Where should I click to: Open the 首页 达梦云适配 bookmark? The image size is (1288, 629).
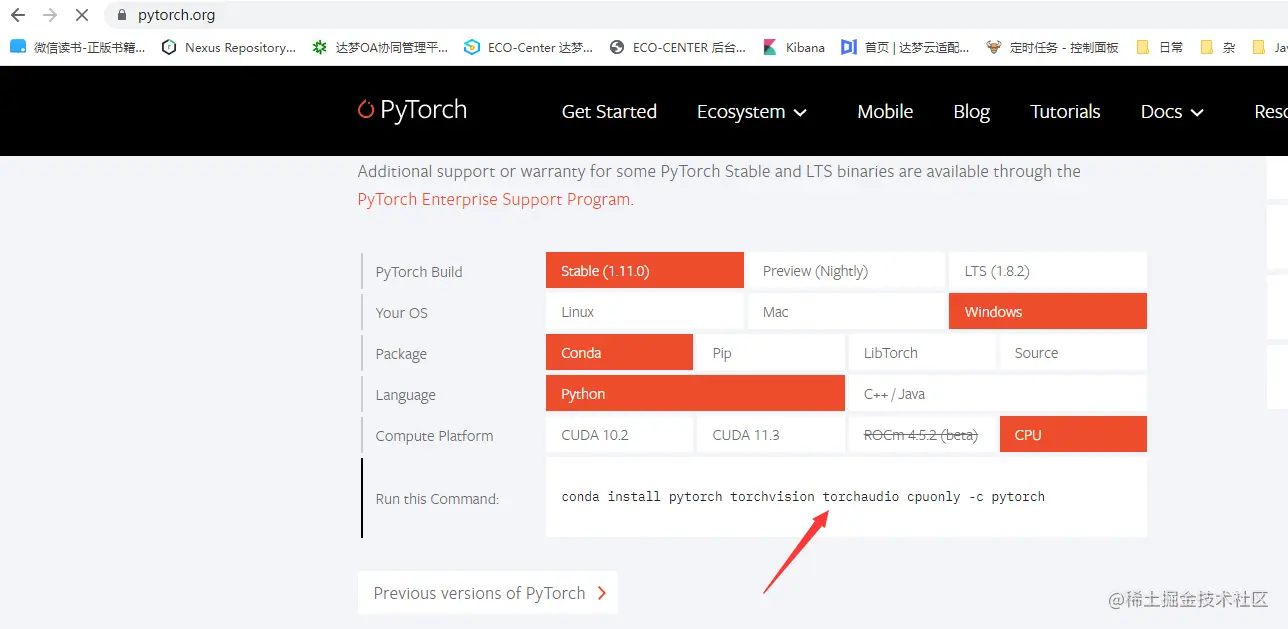(905, 47)
